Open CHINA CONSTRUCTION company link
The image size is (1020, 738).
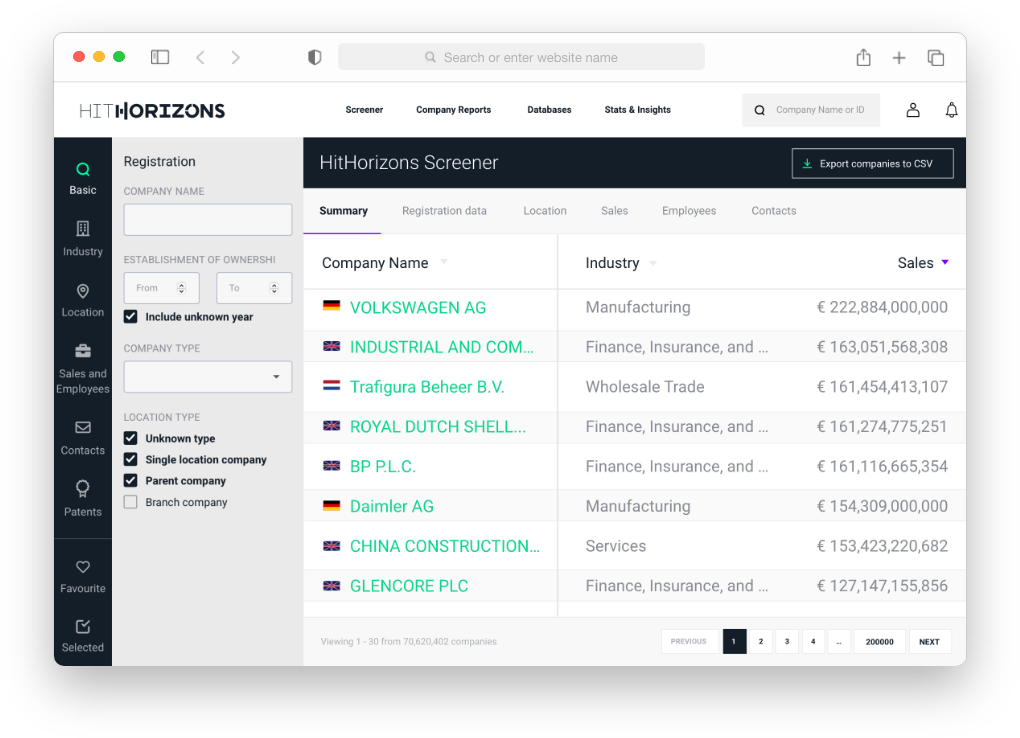coord(445,546)
